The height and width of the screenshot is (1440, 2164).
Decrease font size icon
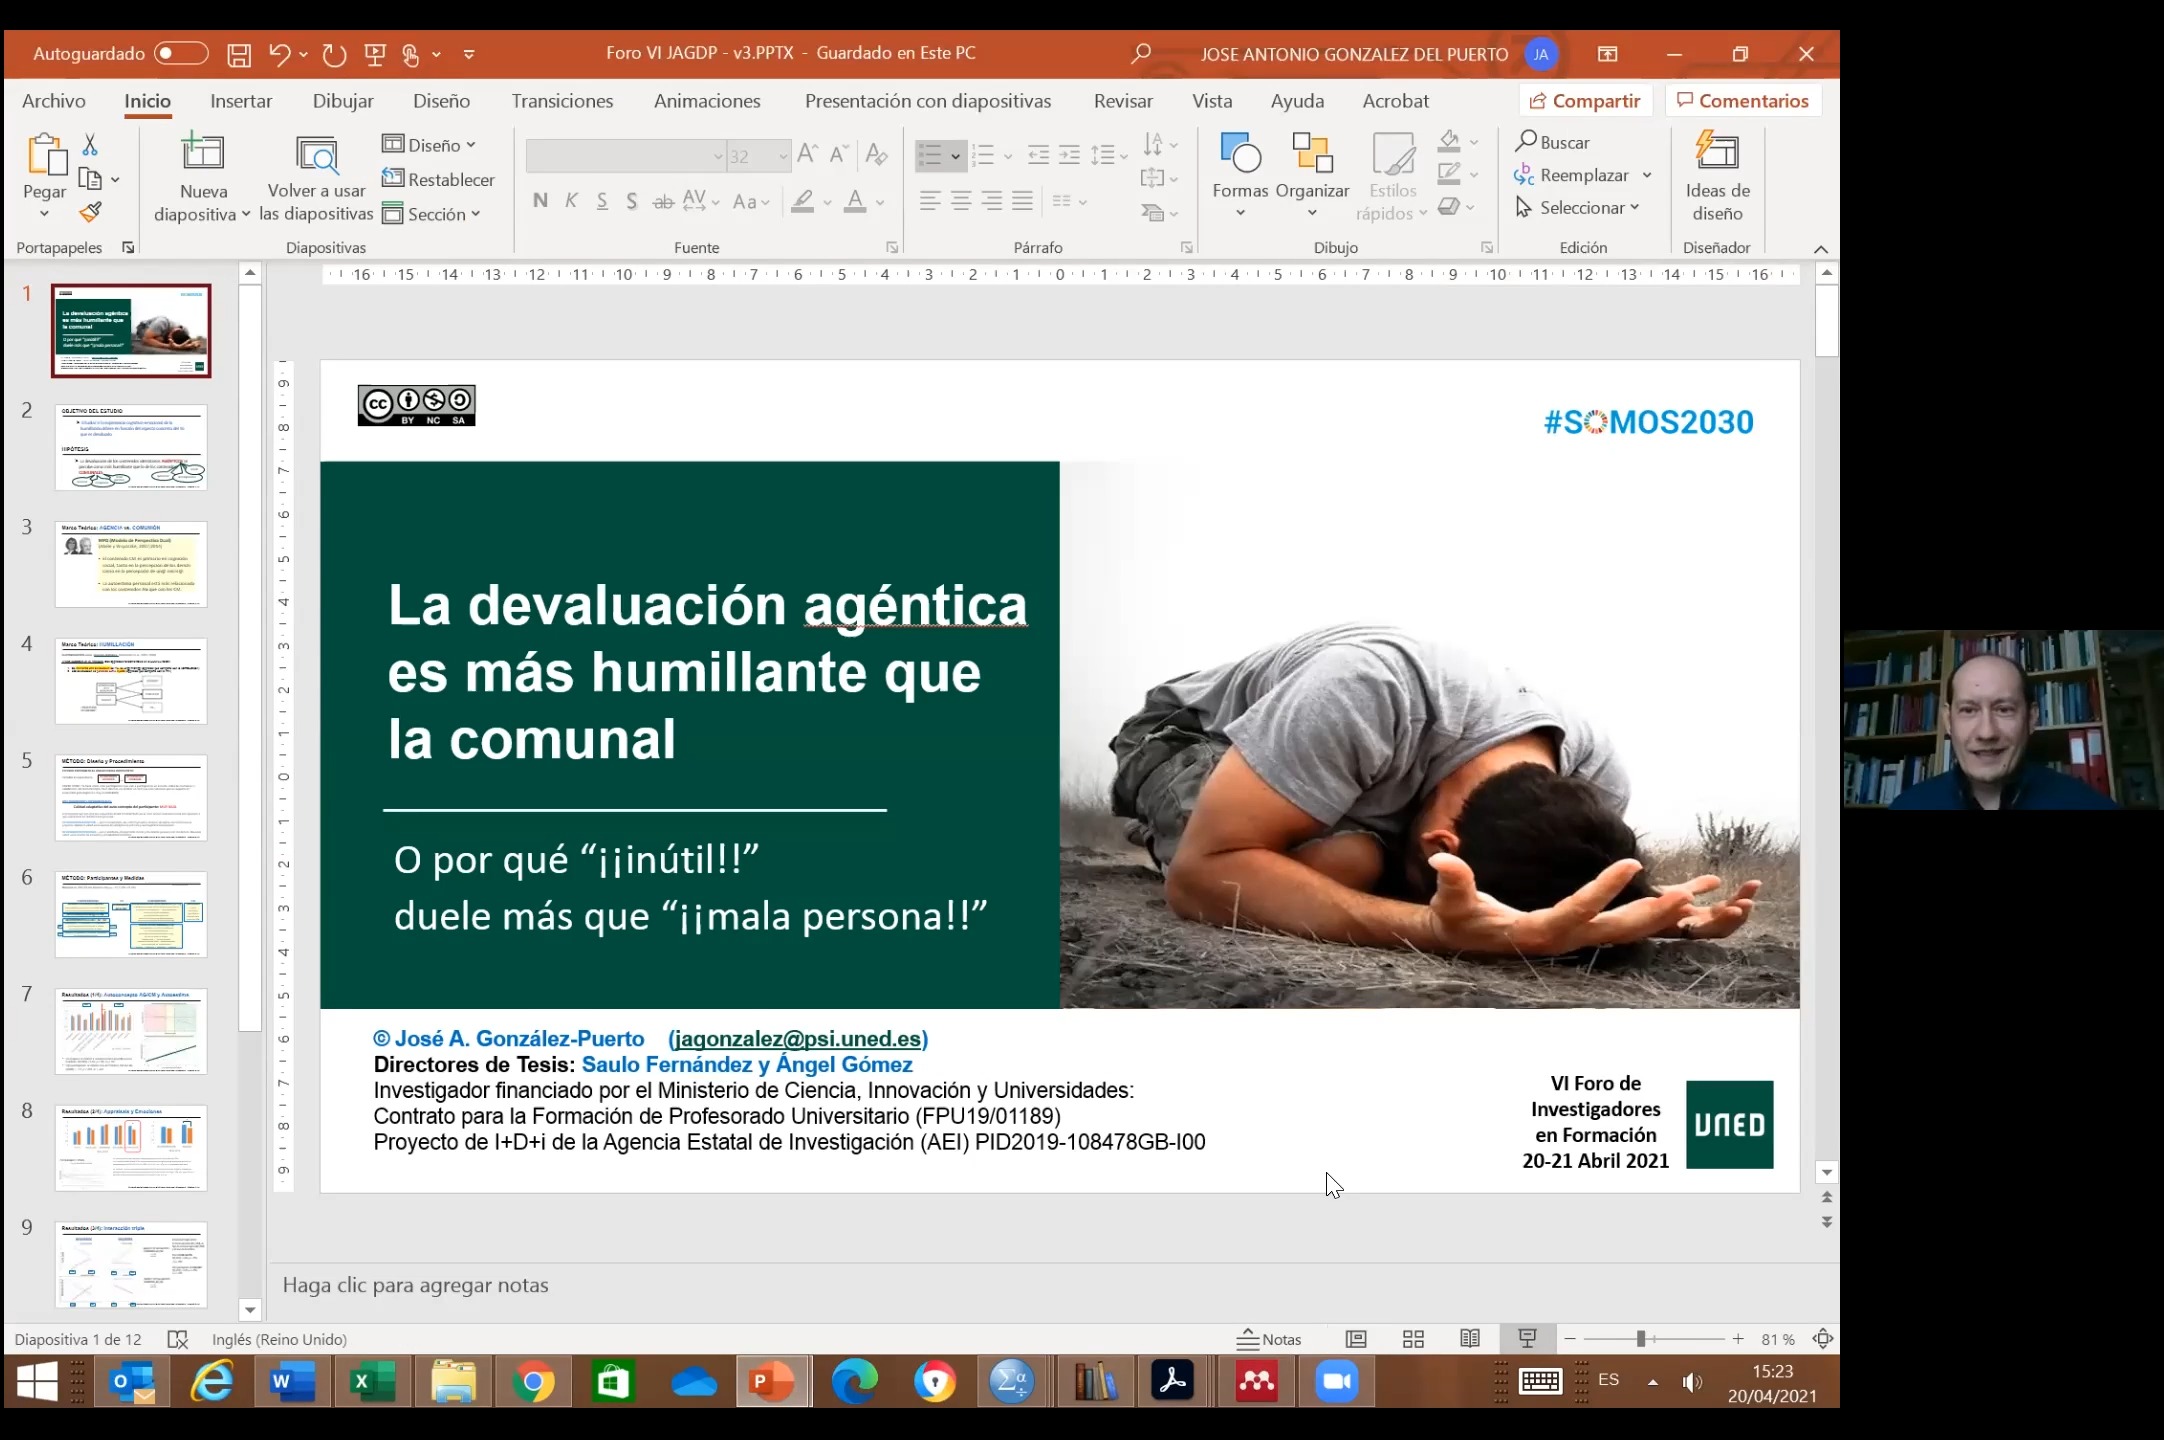(x=840, y=154)
